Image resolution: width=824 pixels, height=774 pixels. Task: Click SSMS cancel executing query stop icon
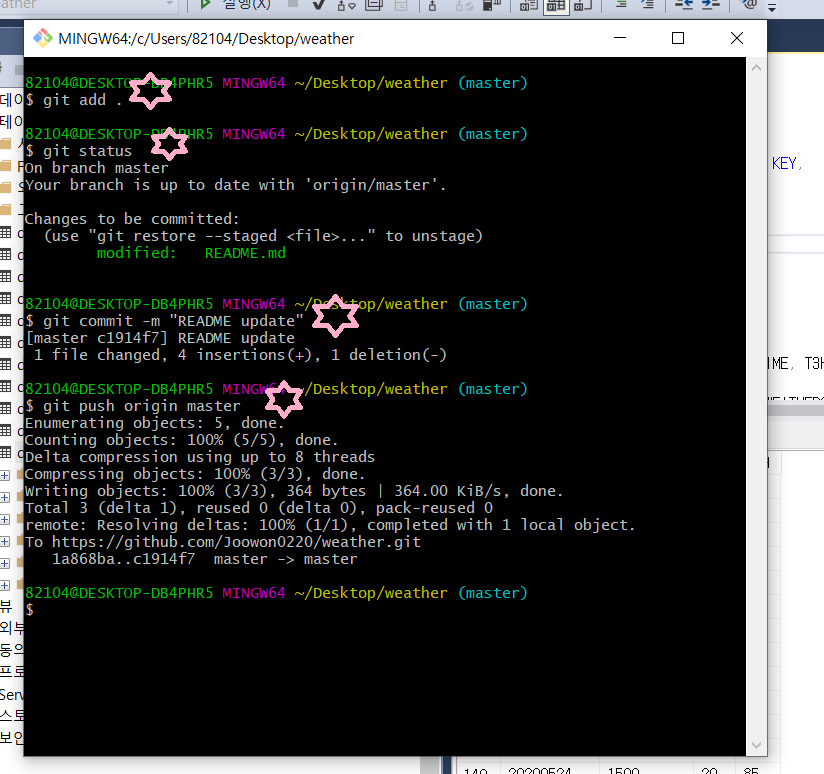293,4
